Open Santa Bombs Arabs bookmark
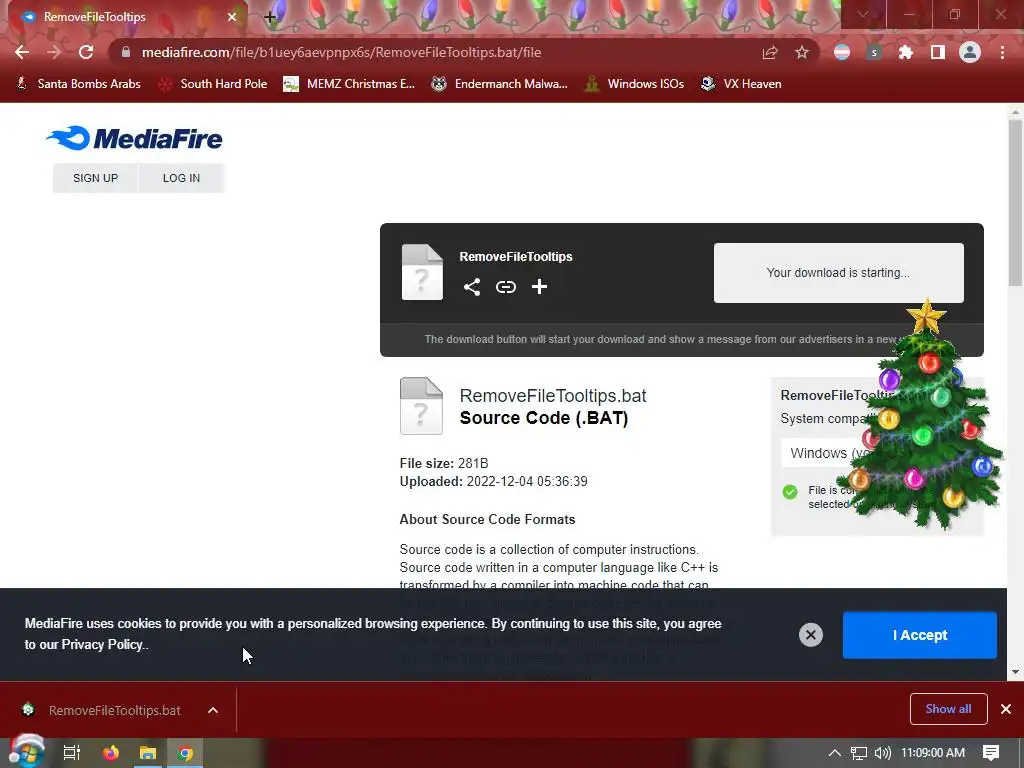The width and height of the screenshot is (1024, 768). pyautogui.click(x=78, y=84)
